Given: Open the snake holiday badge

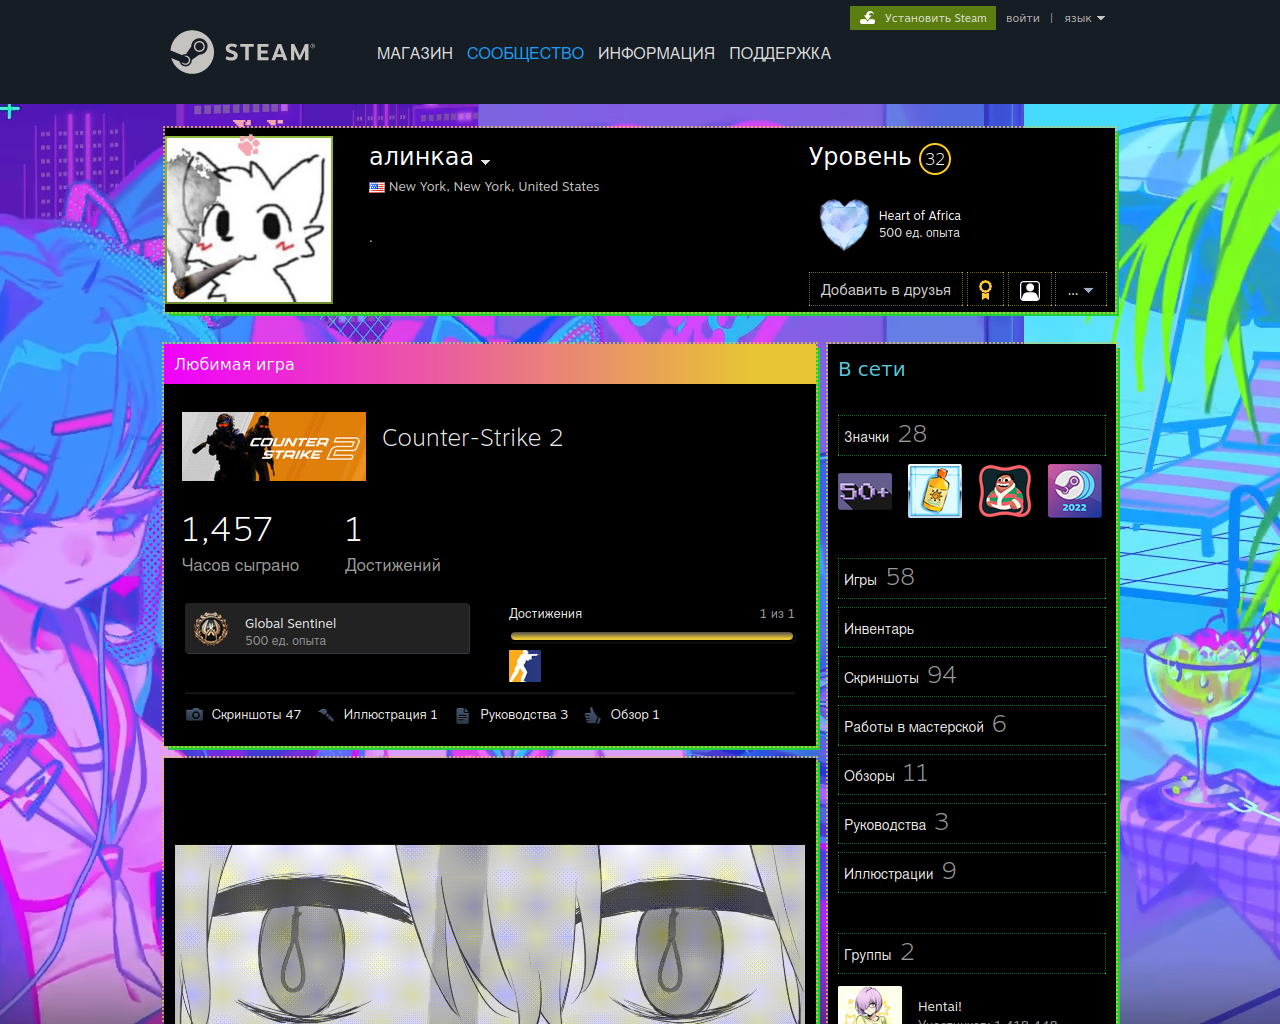Looking at the screenshot, I should click(x=1005, y=491).
